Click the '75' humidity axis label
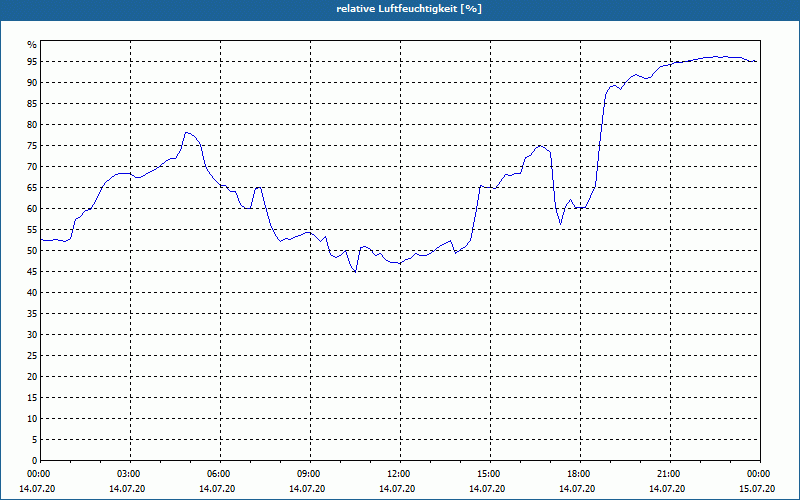800x500 pixels. pyautogui.click(x=32, y=146)
